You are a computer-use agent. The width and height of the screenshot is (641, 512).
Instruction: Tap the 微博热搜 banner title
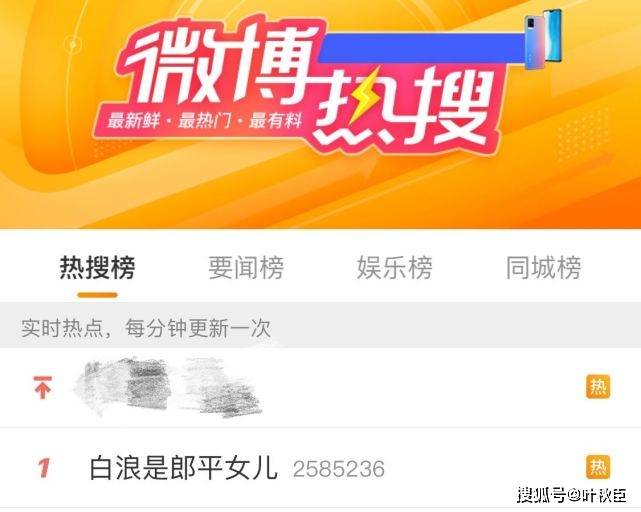[303, 86]
